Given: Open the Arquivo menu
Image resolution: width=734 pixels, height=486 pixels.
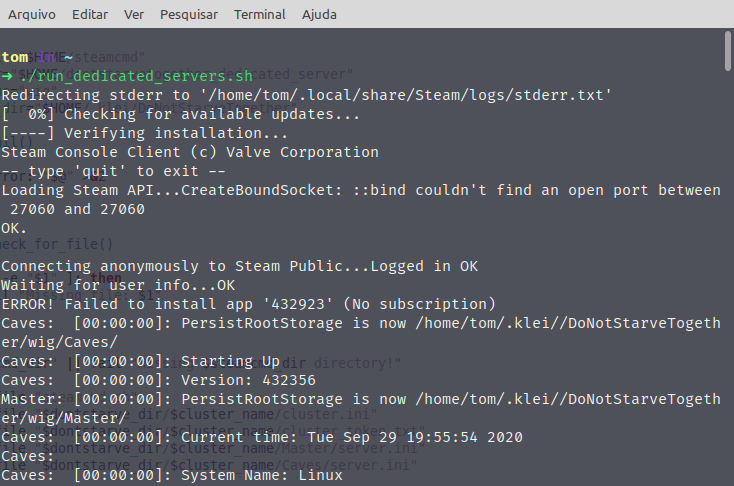Looking at the screenshot, I should point(32,15).
